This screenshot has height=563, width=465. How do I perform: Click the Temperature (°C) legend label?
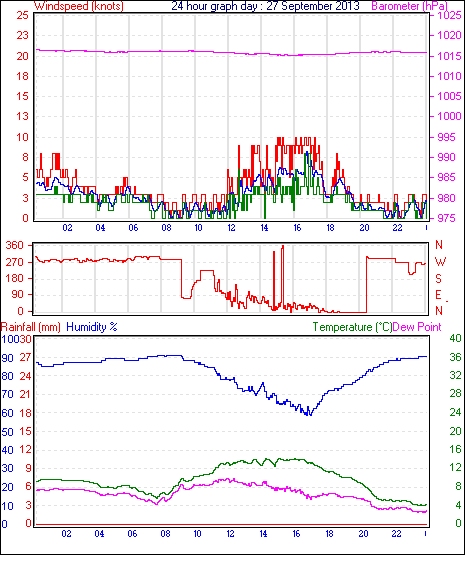(x=352, y=327)
